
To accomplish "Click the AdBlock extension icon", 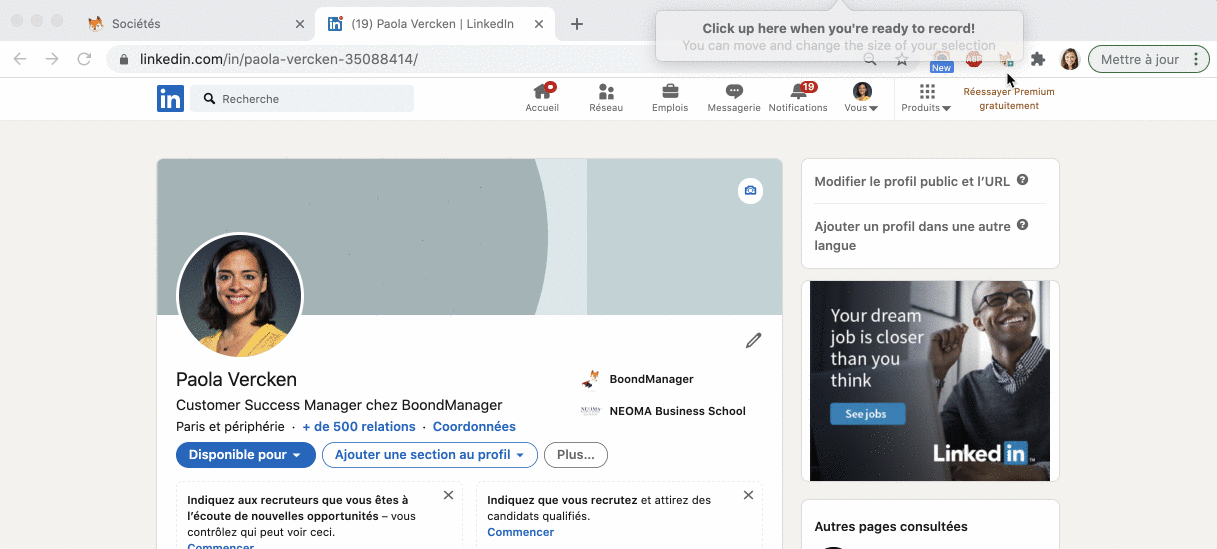I will [x=974, y=60].
